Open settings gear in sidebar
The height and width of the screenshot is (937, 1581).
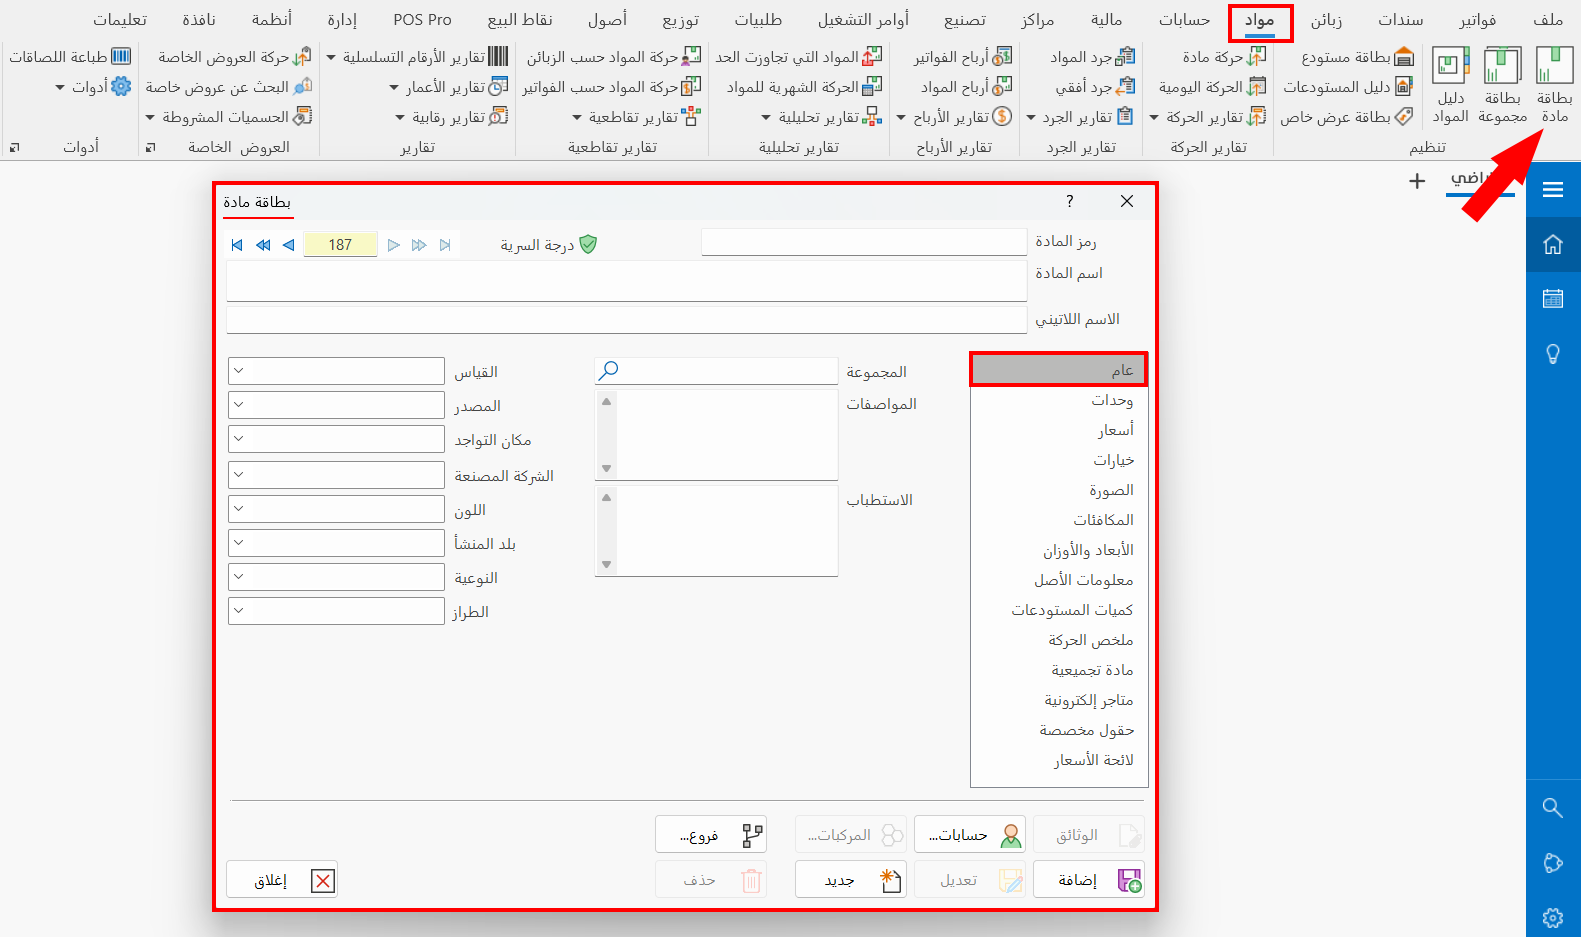(1553, 917)
